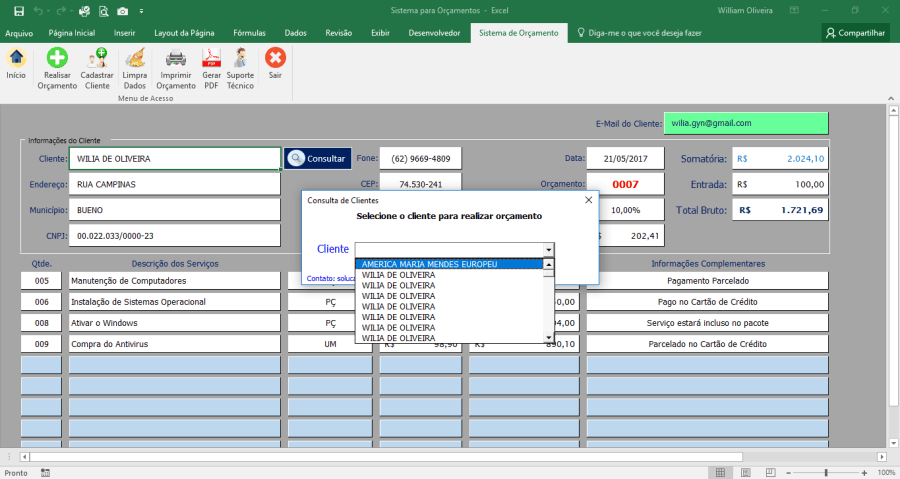The width and height of the screenshot is (900, 479).
Task: Click quantity cell 008
Action: click(x=41, y=324)
